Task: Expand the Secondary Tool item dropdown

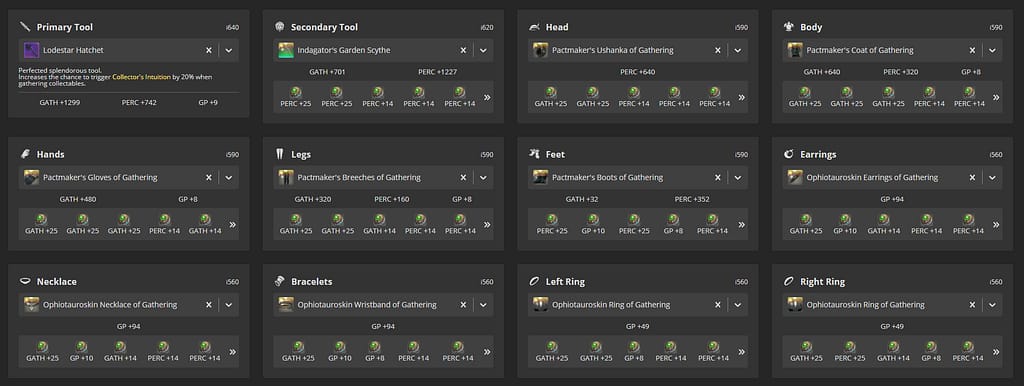Action: 483,50
